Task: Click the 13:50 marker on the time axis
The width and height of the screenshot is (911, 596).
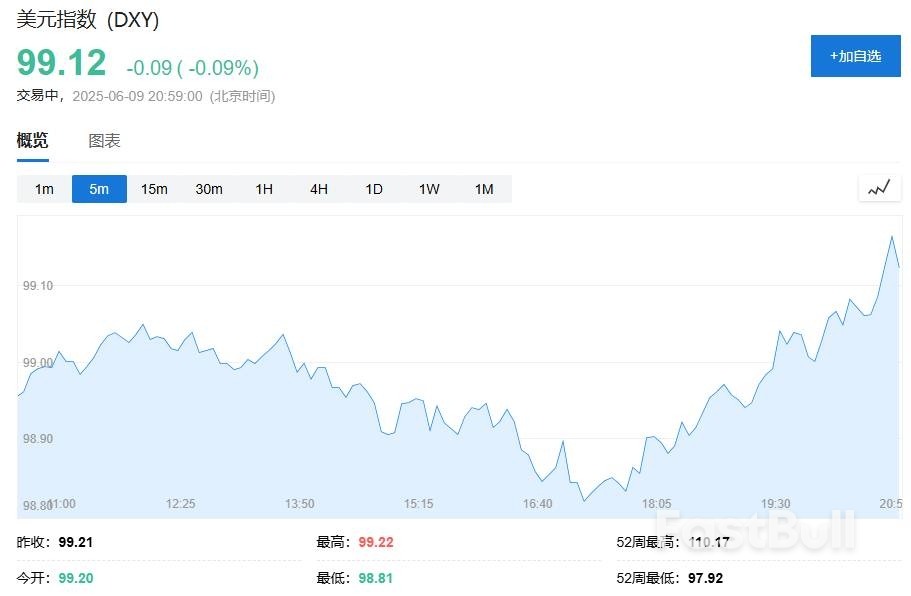Action: (x=299, y=504)
